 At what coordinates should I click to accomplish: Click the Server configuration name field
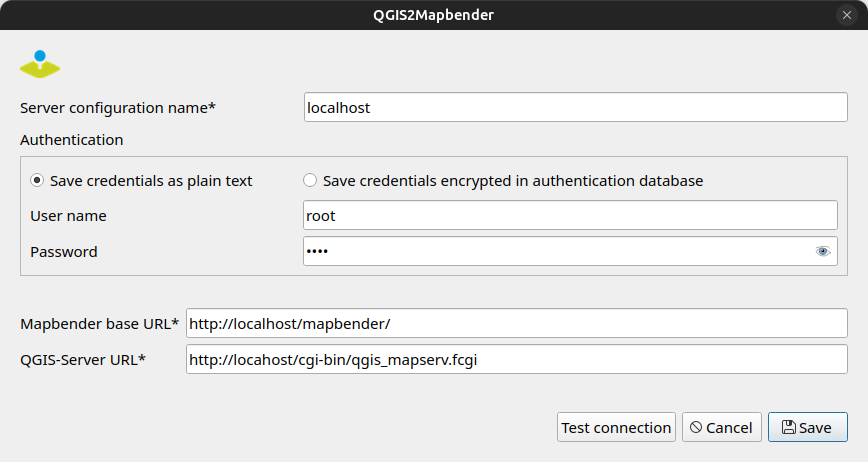pos(575,107)
